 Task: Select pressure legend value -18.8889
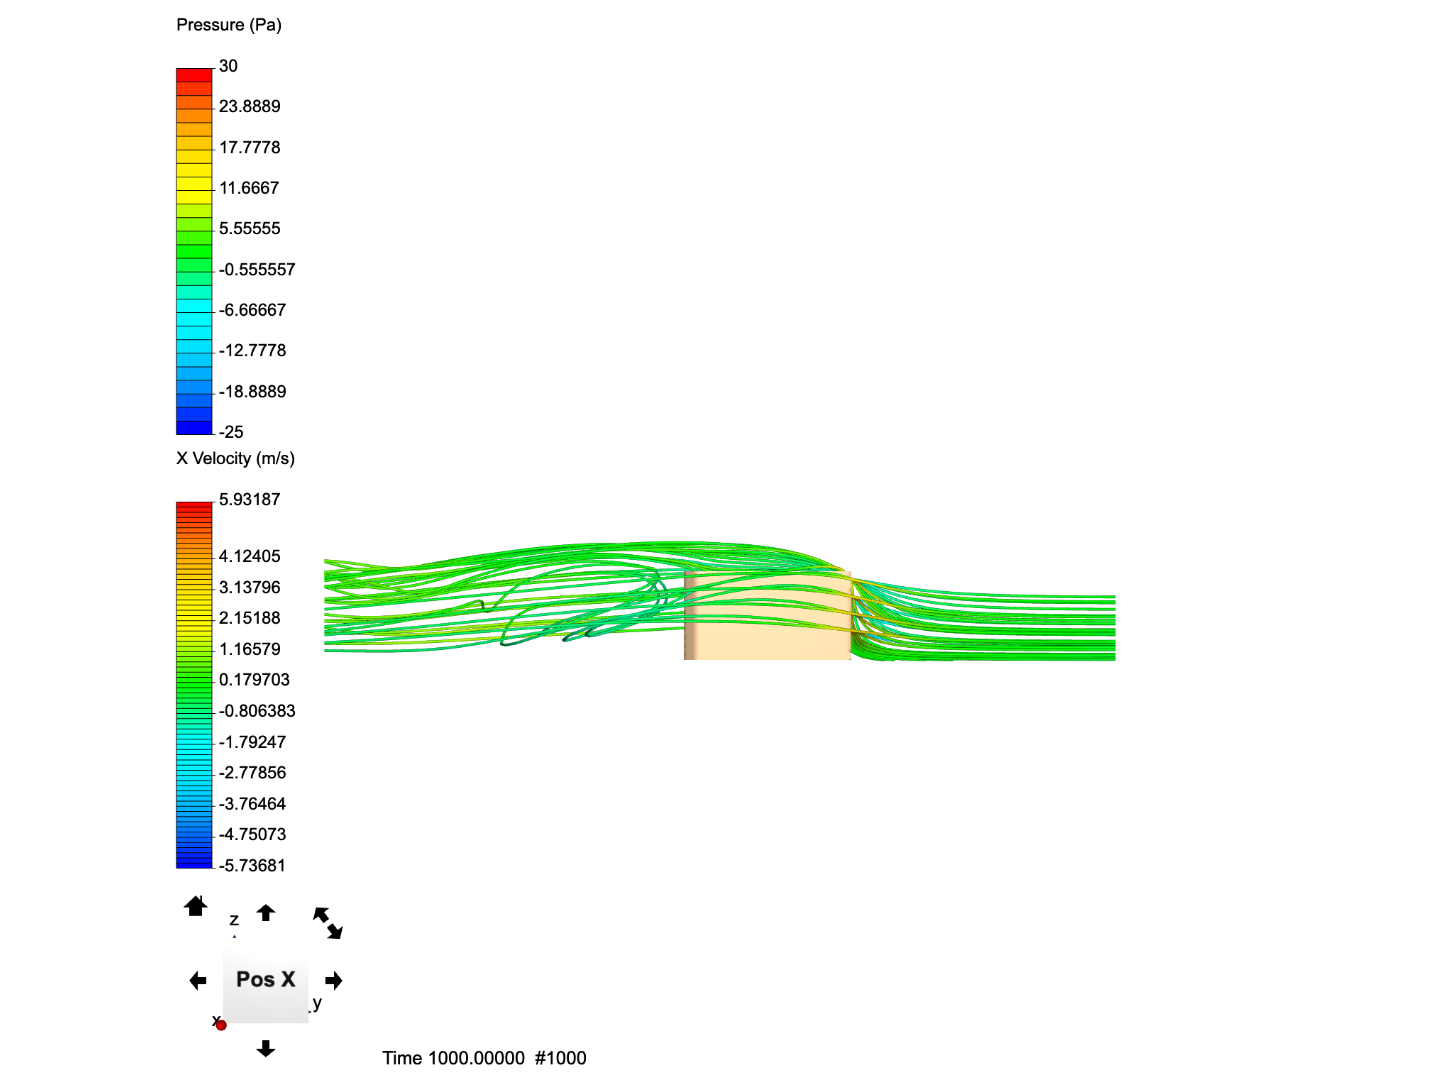click(x=253, y=391)
